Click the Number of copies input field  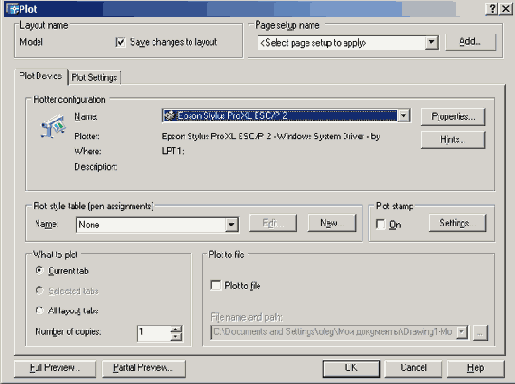tap(154, 333)
